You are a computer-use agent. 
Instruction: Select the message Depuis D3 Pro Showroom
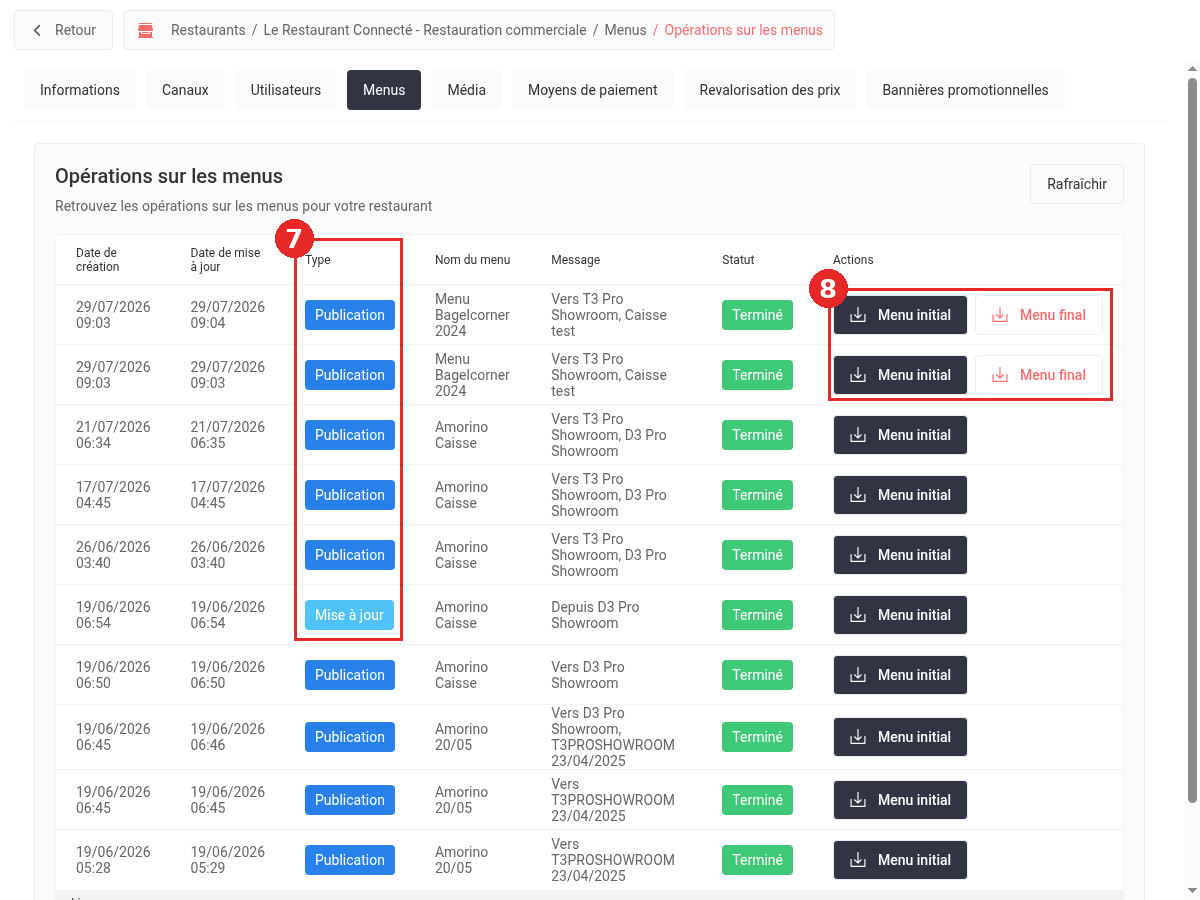click(x=595, y=615)
